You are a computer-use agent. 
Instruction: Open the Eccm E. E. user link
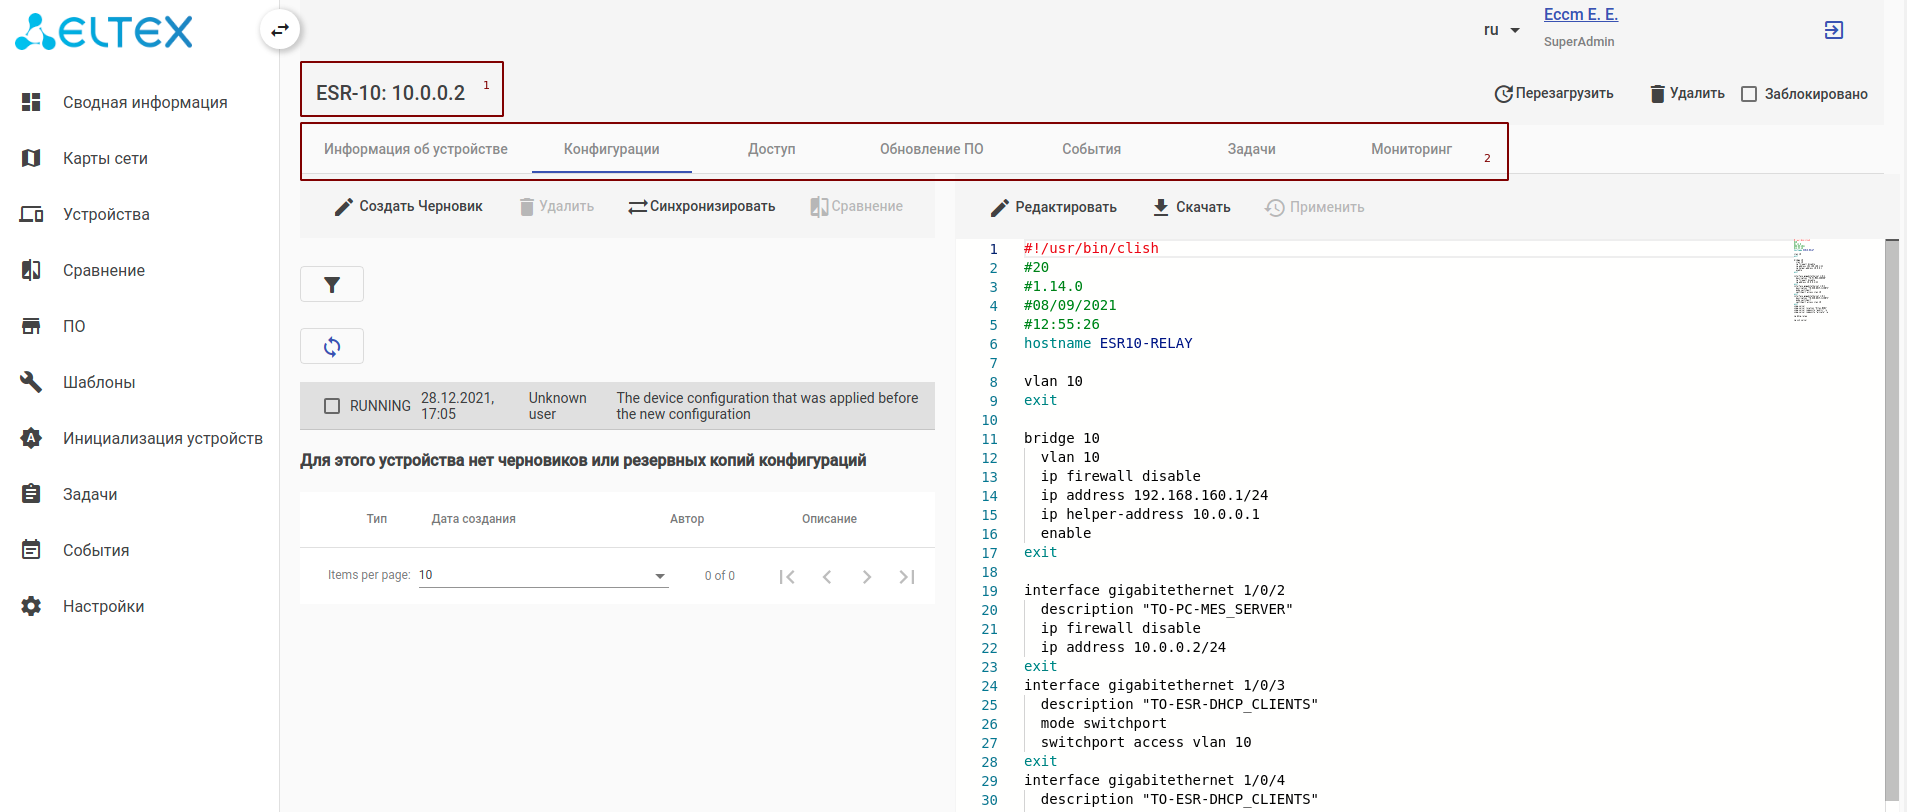[x=1580, y=15]
